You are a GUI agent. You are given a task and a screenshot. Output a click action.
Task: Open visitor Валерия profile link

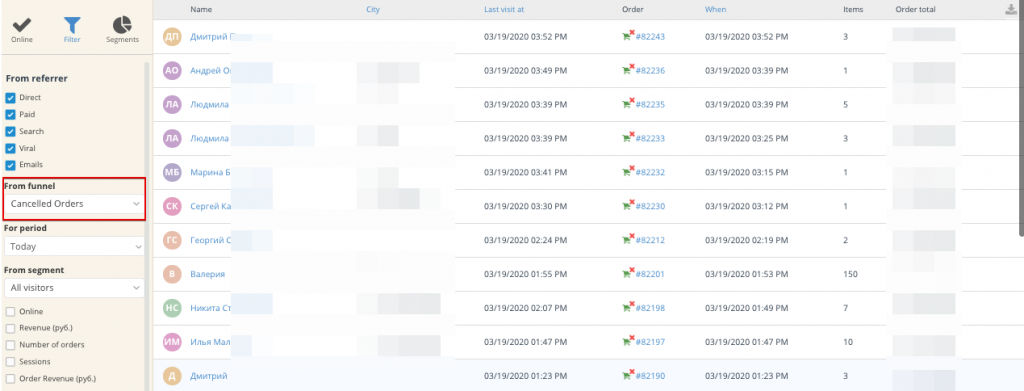coord(207,274)
